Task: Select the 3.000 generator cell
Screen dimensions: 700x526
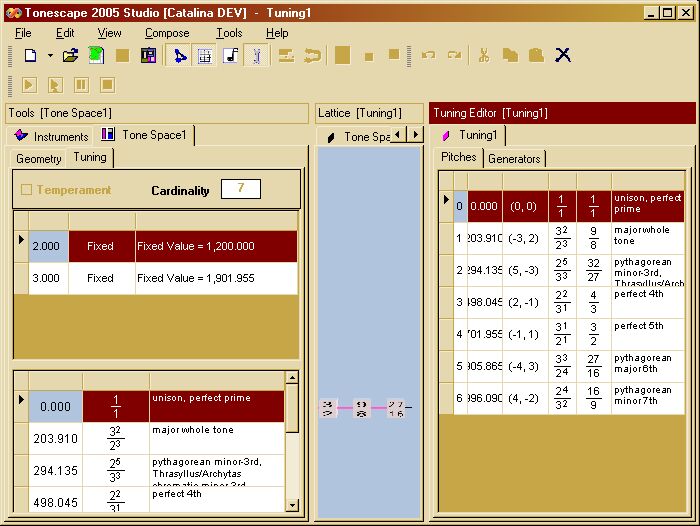Action: (x=48, y=278)
